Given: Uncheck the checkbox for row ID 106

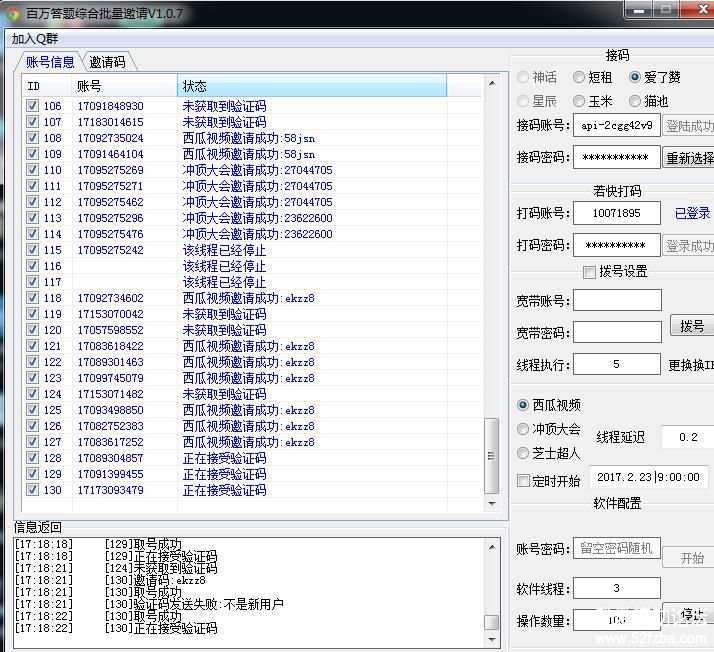Looking at the screenshot, I should point(32,106).
